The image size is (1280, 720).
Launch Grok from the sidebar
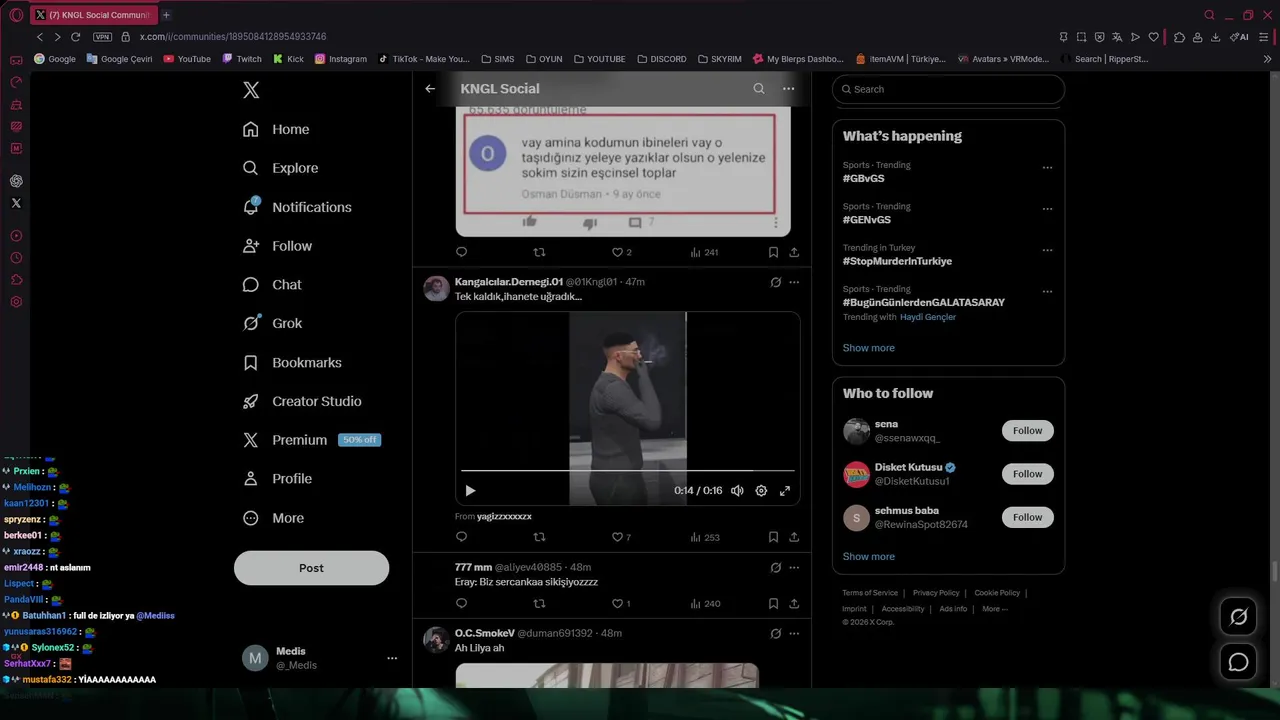(272, 323)
